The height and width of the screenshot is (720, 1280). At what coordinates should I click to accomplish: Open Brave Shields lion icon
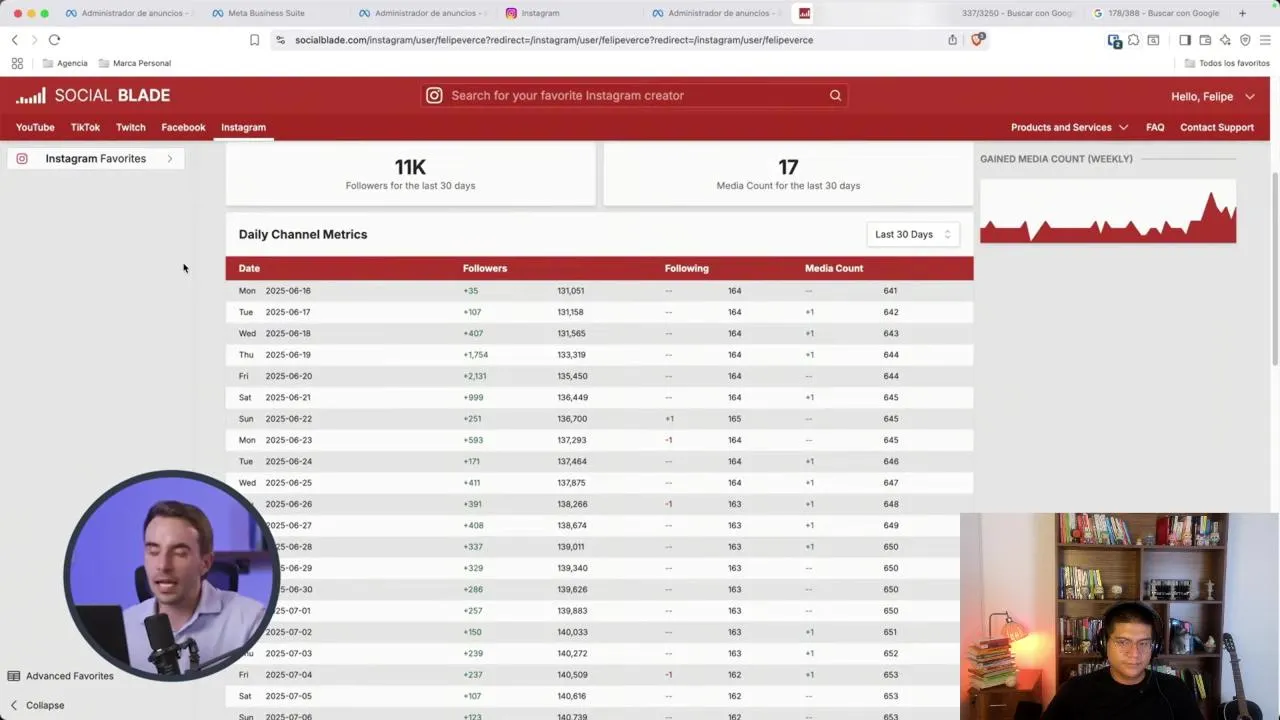pyautogui.click(x=977, y=40)
